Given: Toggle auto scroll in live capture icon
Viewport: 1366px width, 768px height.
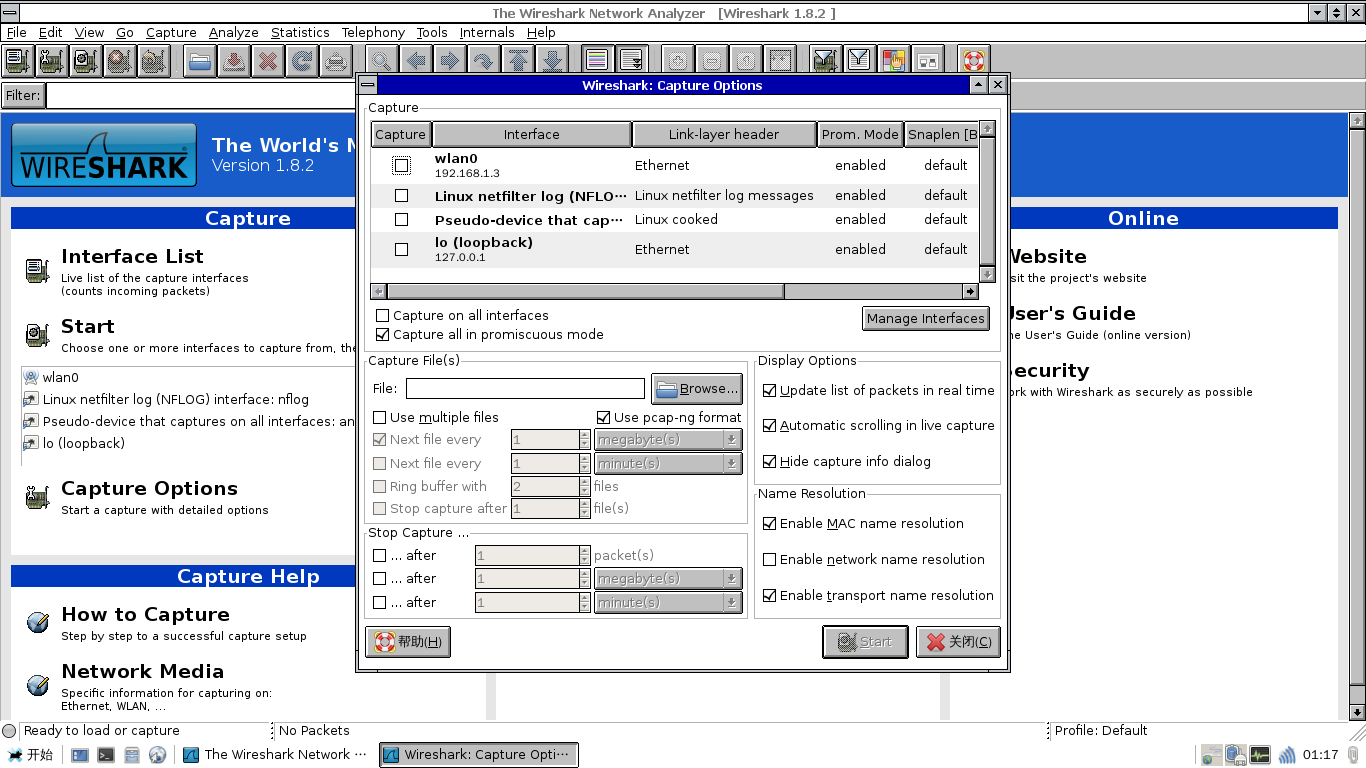Looking at the screenshot, I should coord(632,61).
